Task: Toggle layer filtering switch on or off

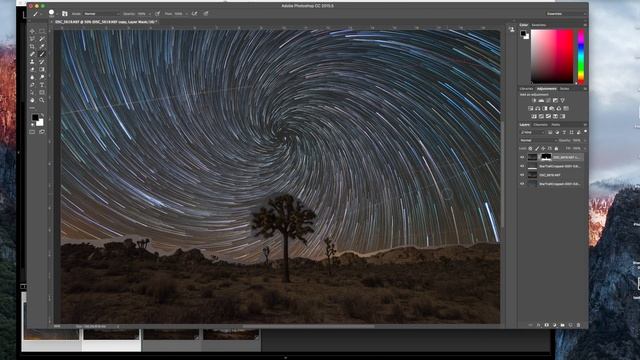Action: (585, 132)
